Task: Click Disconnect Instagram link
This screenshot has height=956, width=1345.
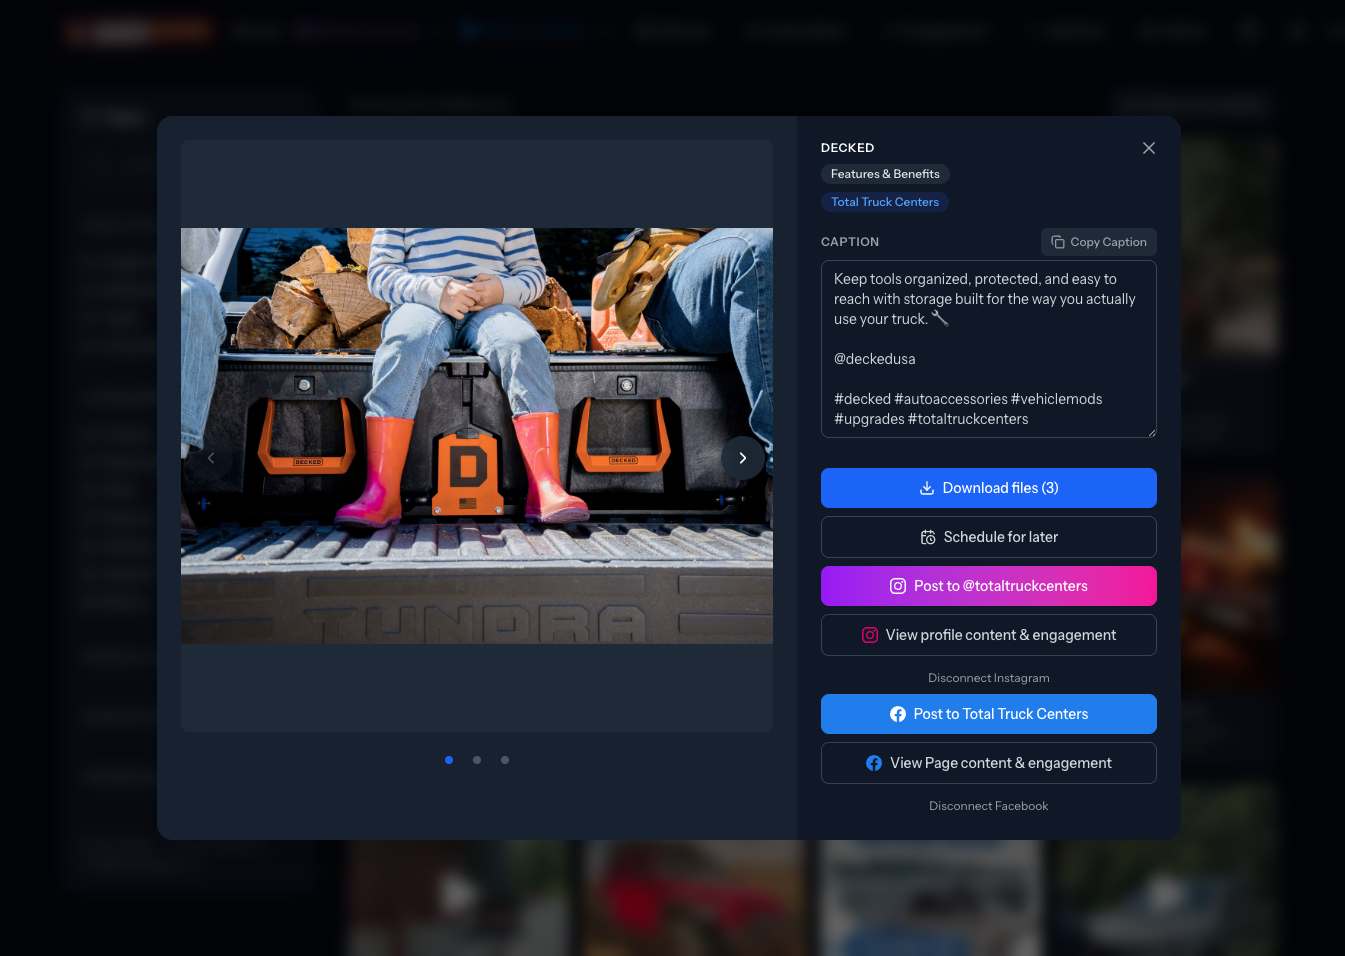Action: tap(989, 678)
